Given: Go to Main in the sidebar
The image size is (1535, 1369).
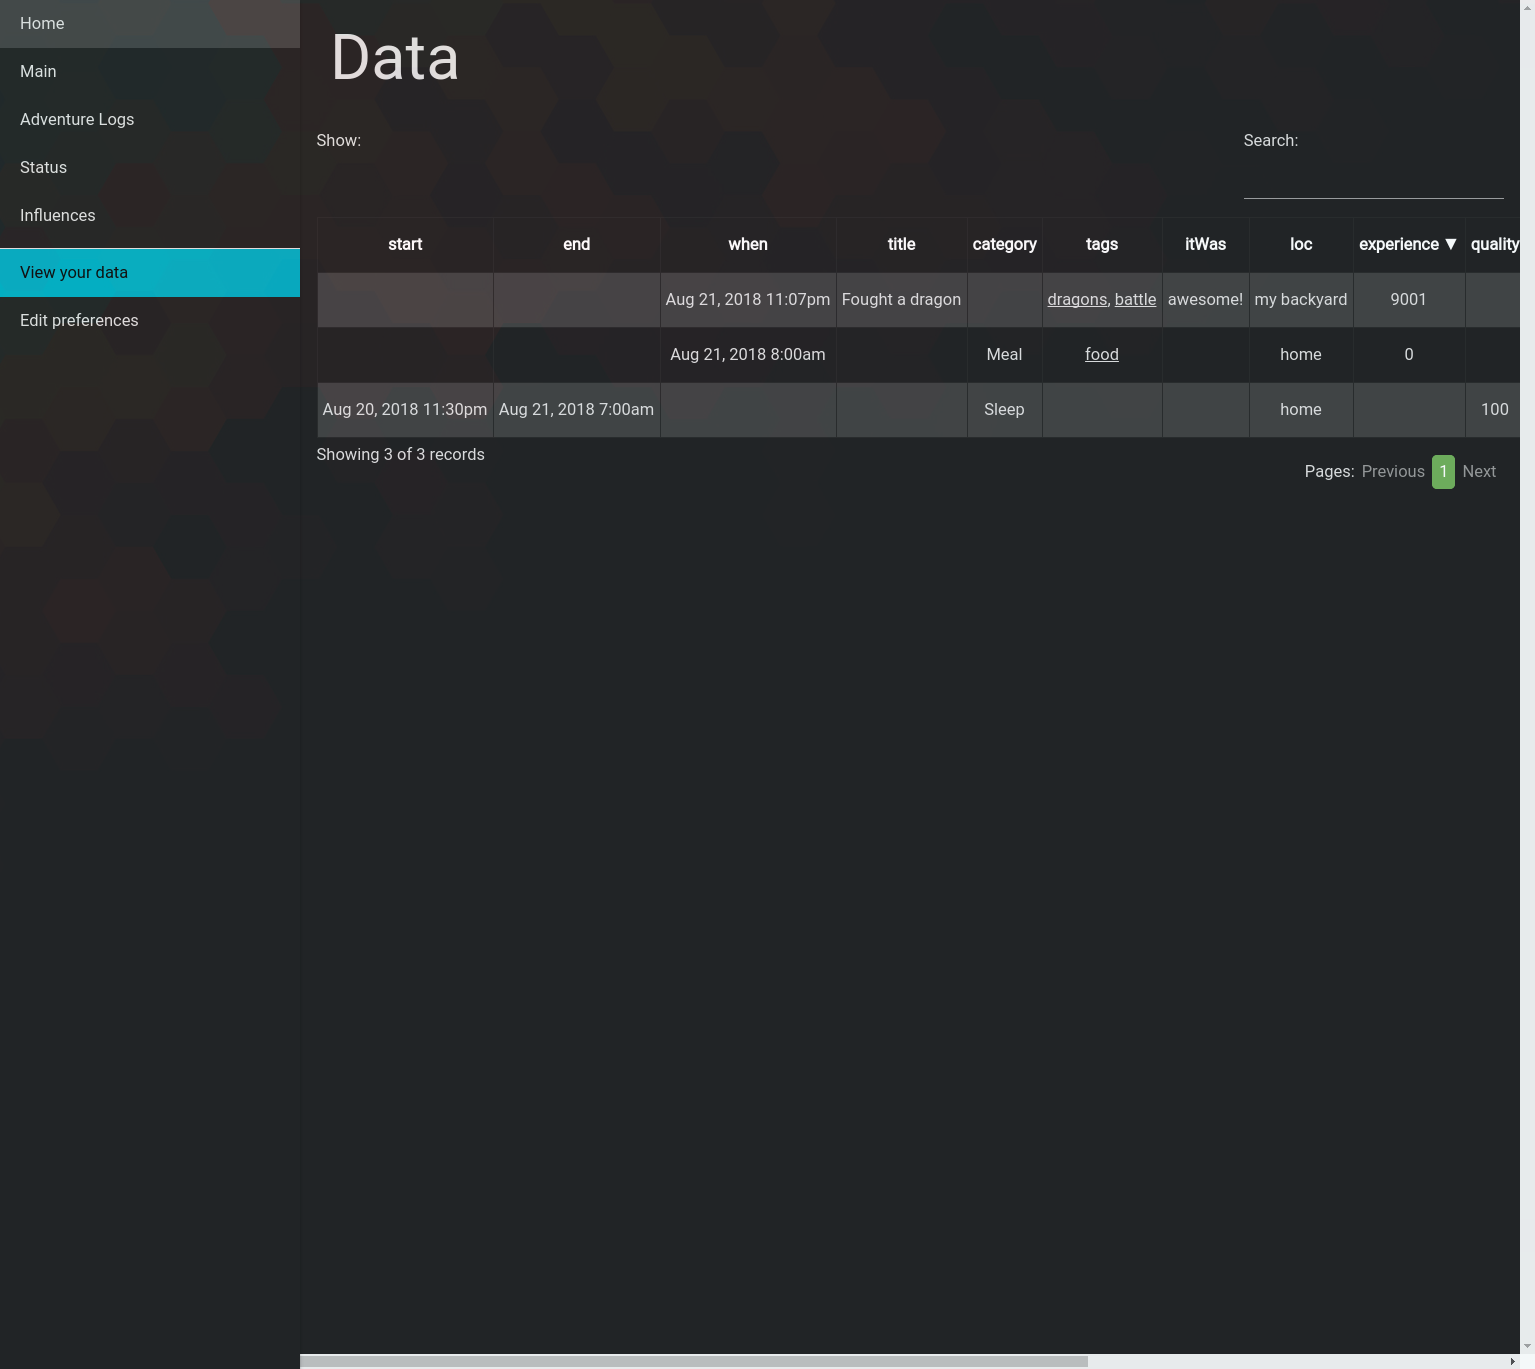Looking at the screenshot, I should [x=150, y=71].
